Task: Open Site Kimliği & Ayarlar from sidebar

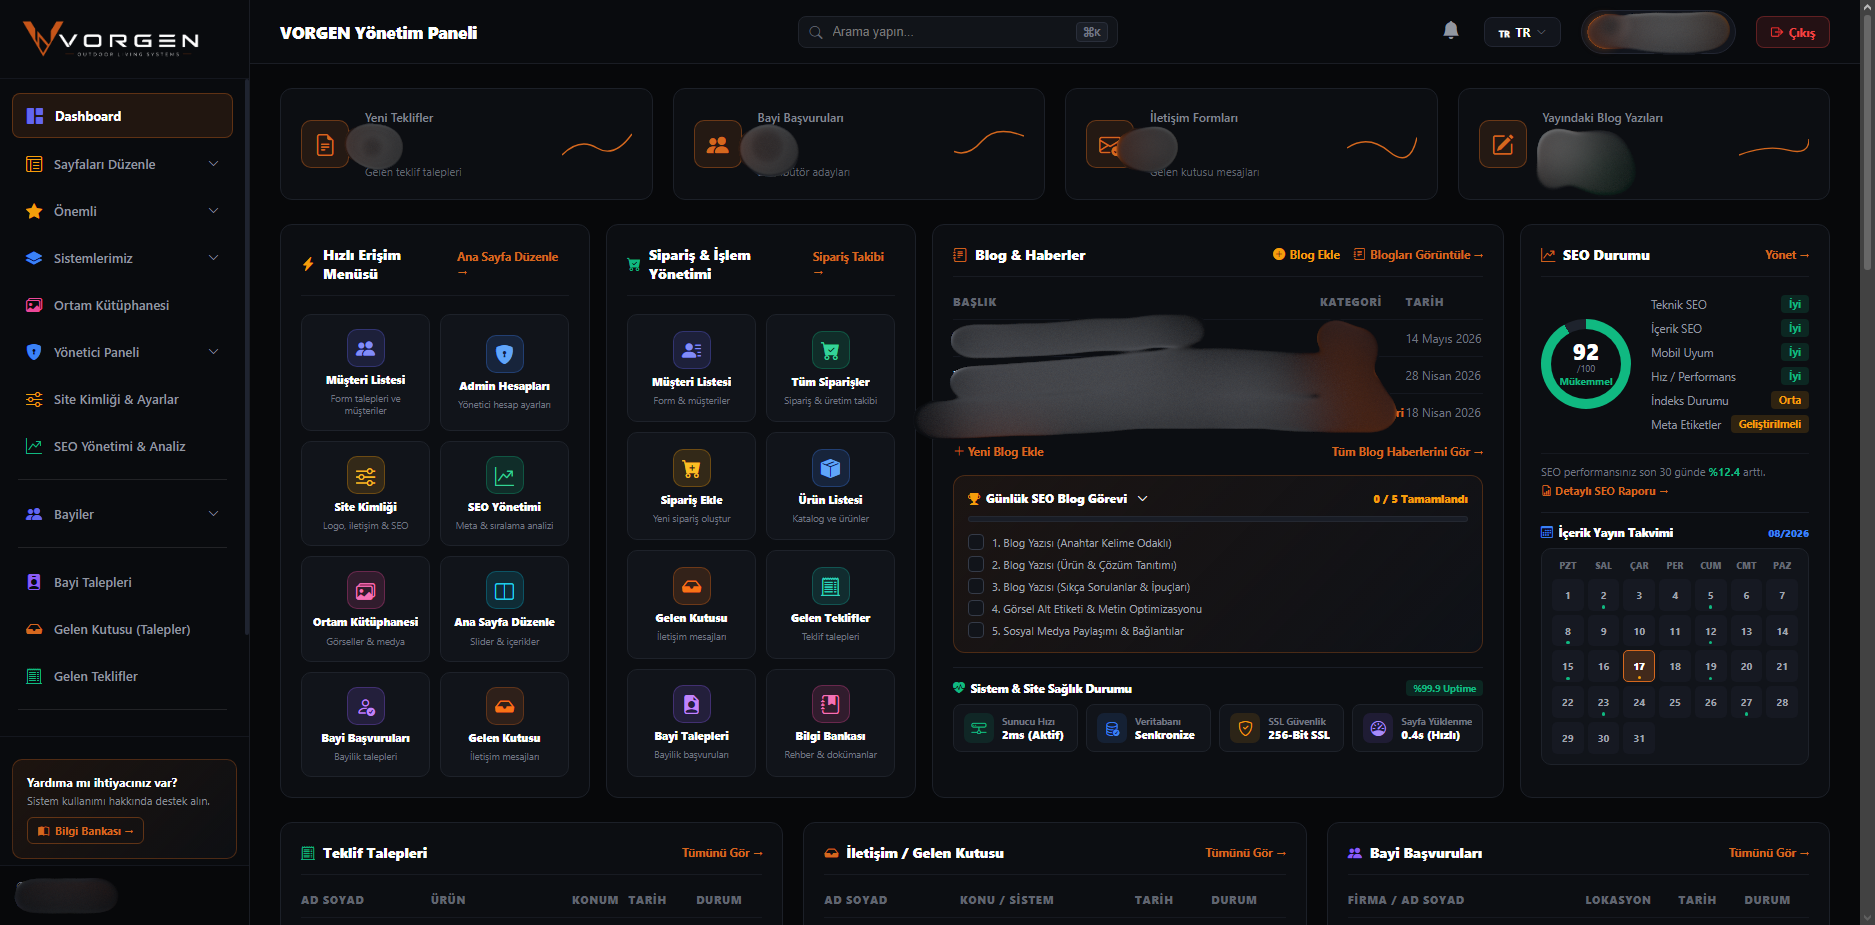Action: click(122, 399)
